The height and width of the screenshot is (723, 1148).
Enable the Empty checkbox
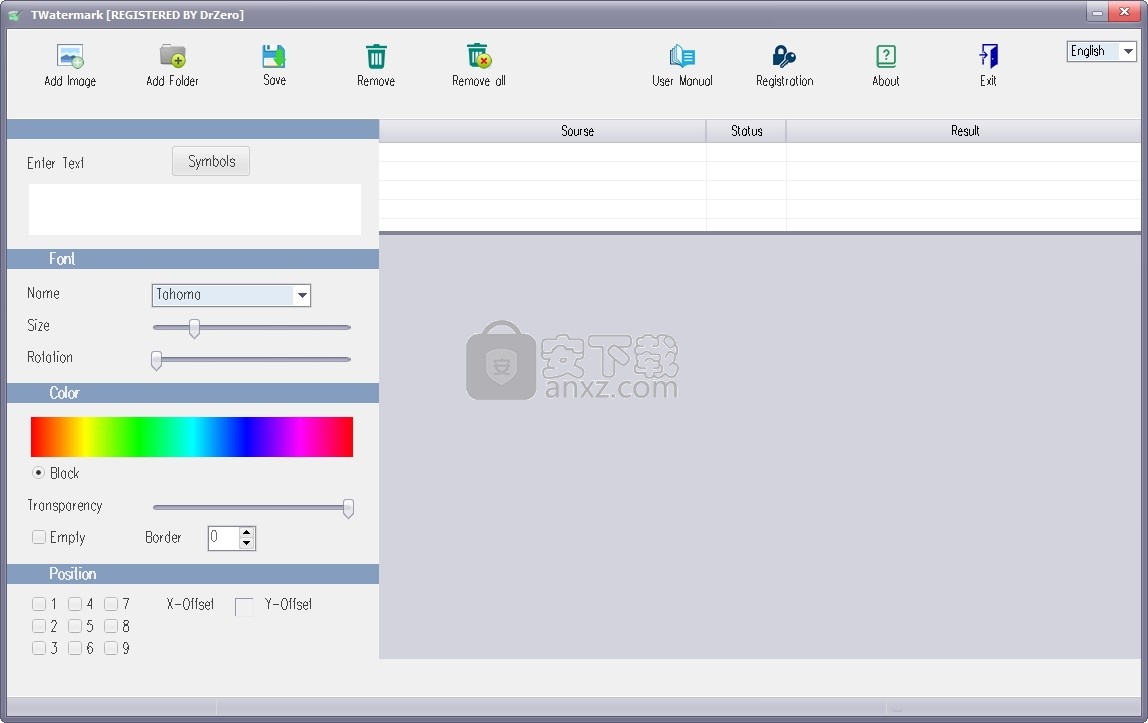point(39,537)
